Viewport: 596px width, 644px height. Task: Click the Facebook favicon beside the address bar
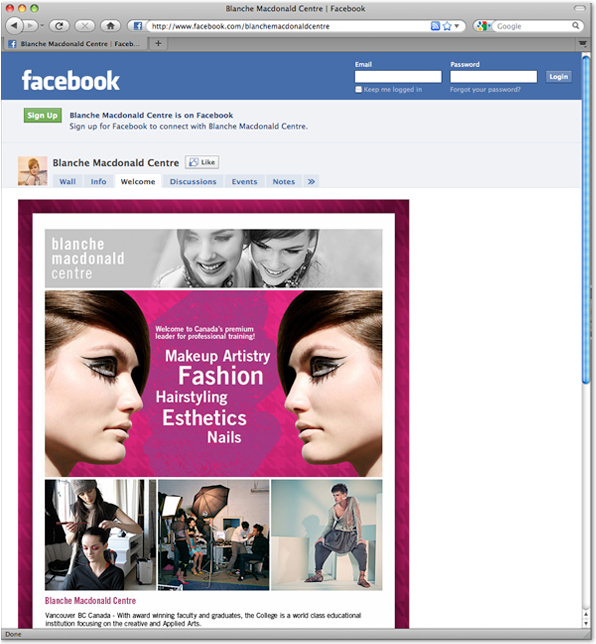point(138,26)
